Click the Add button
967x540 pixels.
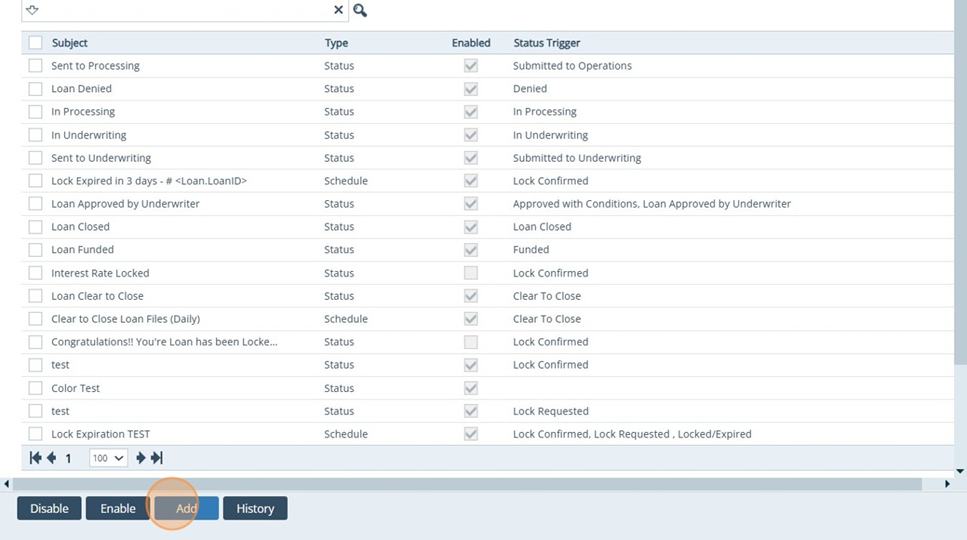point(186,508)
